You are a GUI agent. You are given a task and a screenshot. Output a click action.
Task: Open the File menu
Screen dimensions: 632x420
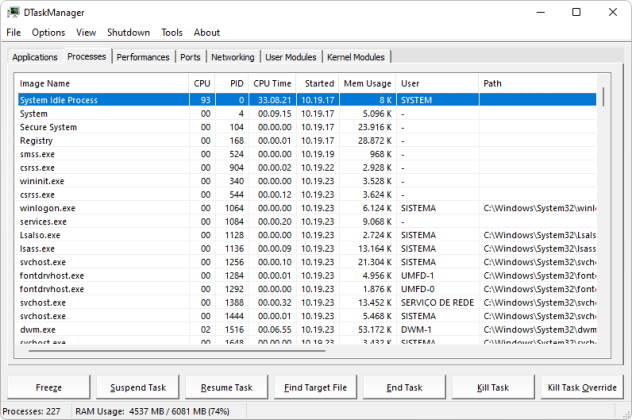[x=14, y=33]
